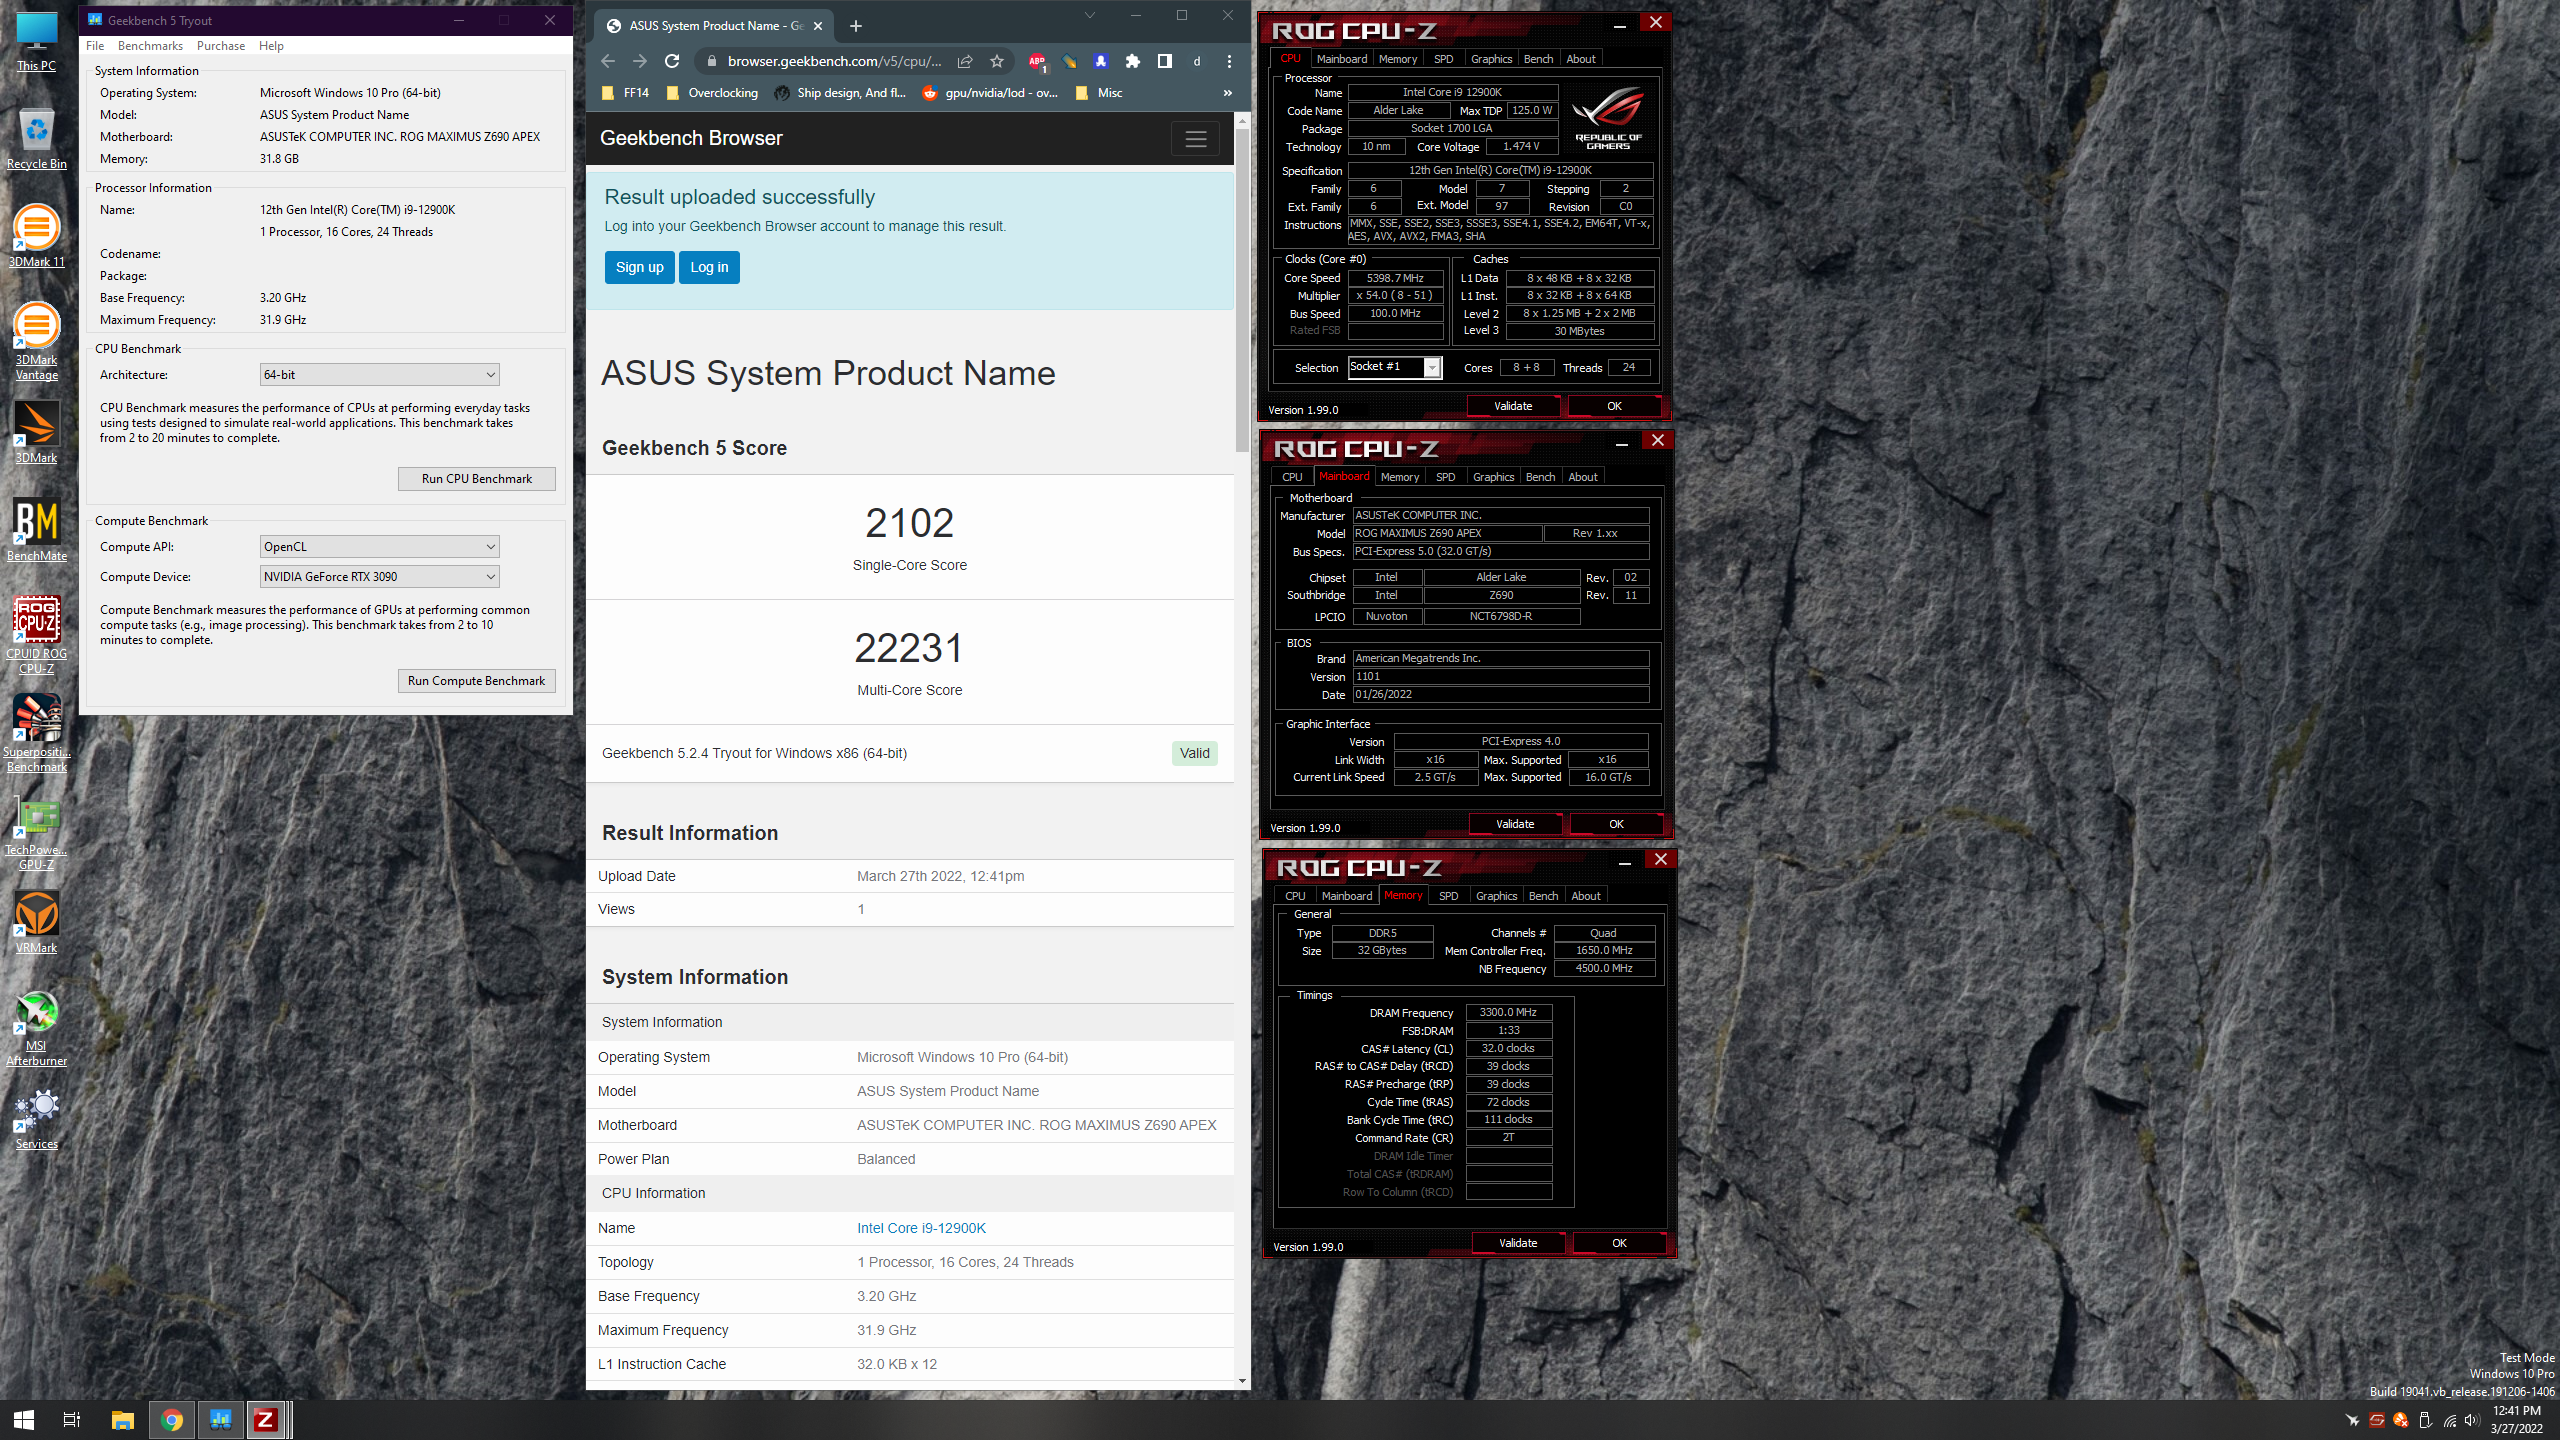Click the Chrome taskbar icon

172,1420
